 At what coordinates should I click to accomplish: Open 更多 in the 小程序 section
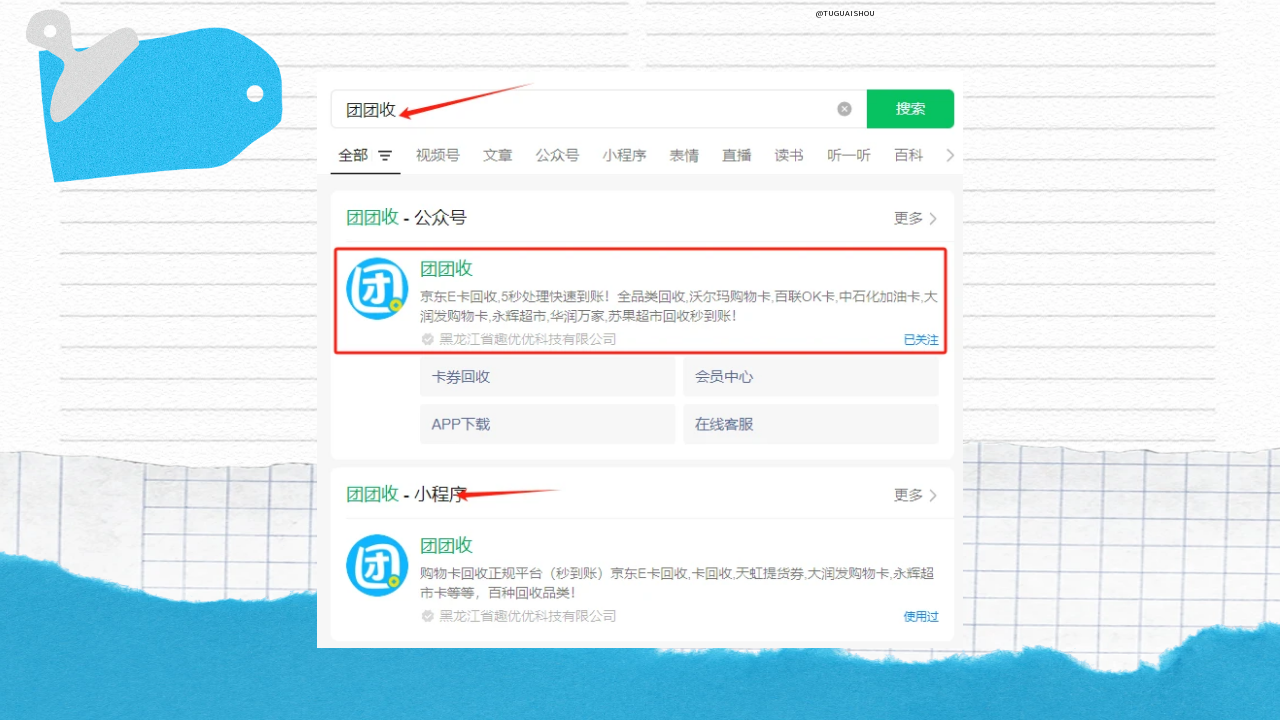(915, 495)
